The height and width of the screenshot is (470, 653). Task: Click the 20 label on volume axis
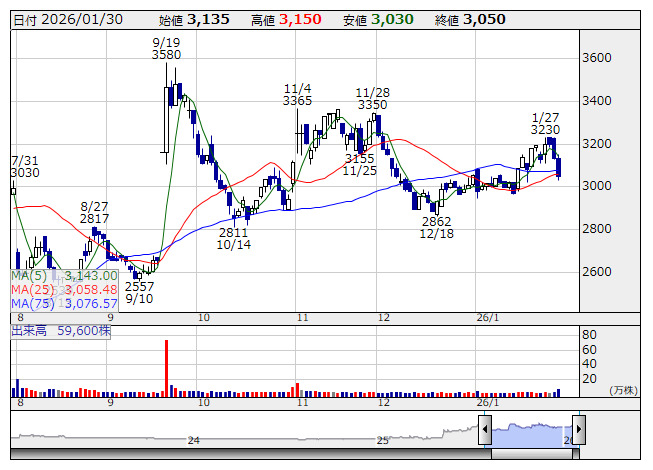589,378
